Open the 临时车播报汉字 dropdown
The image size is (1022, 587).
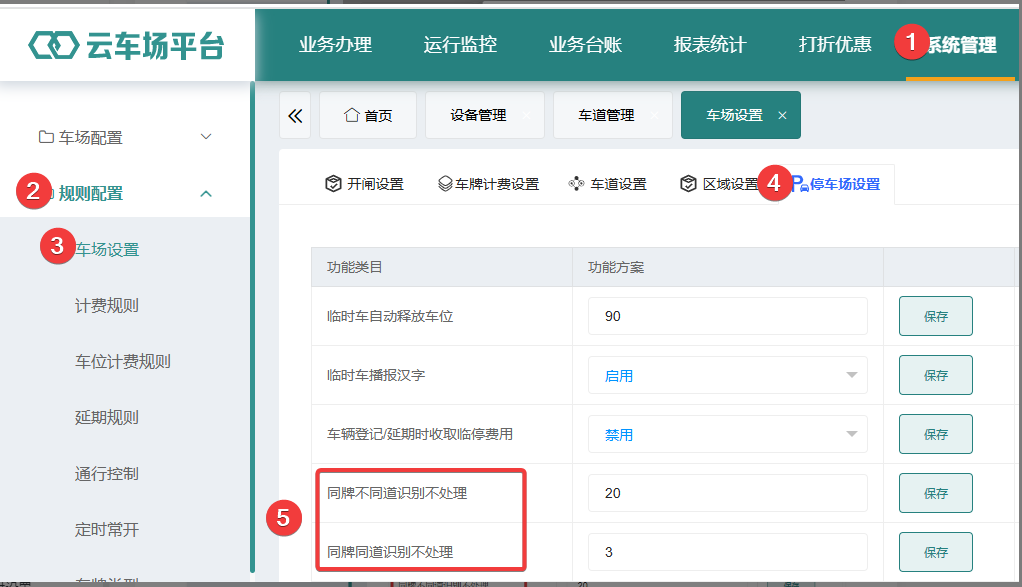click(727, 375)
